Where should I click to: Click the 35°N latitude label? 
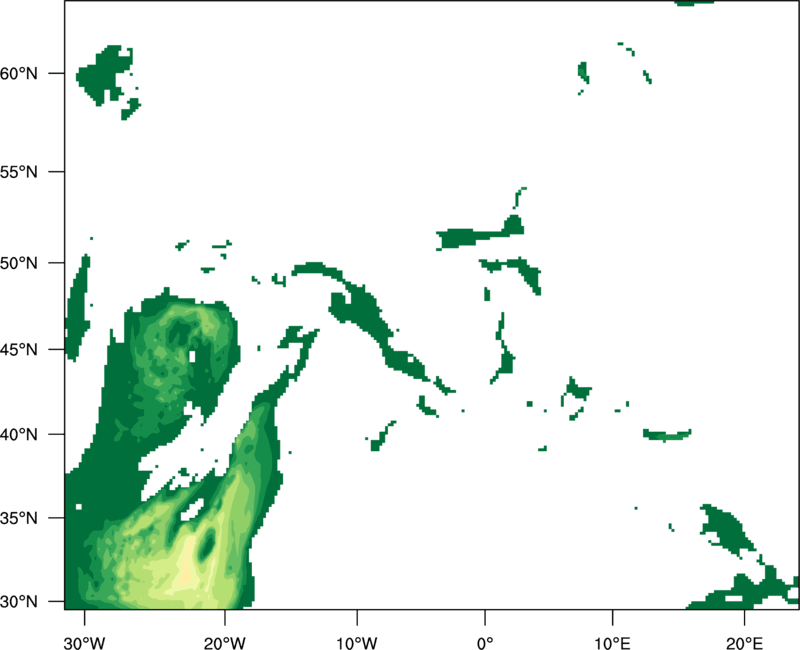click(x=19, y=518)
